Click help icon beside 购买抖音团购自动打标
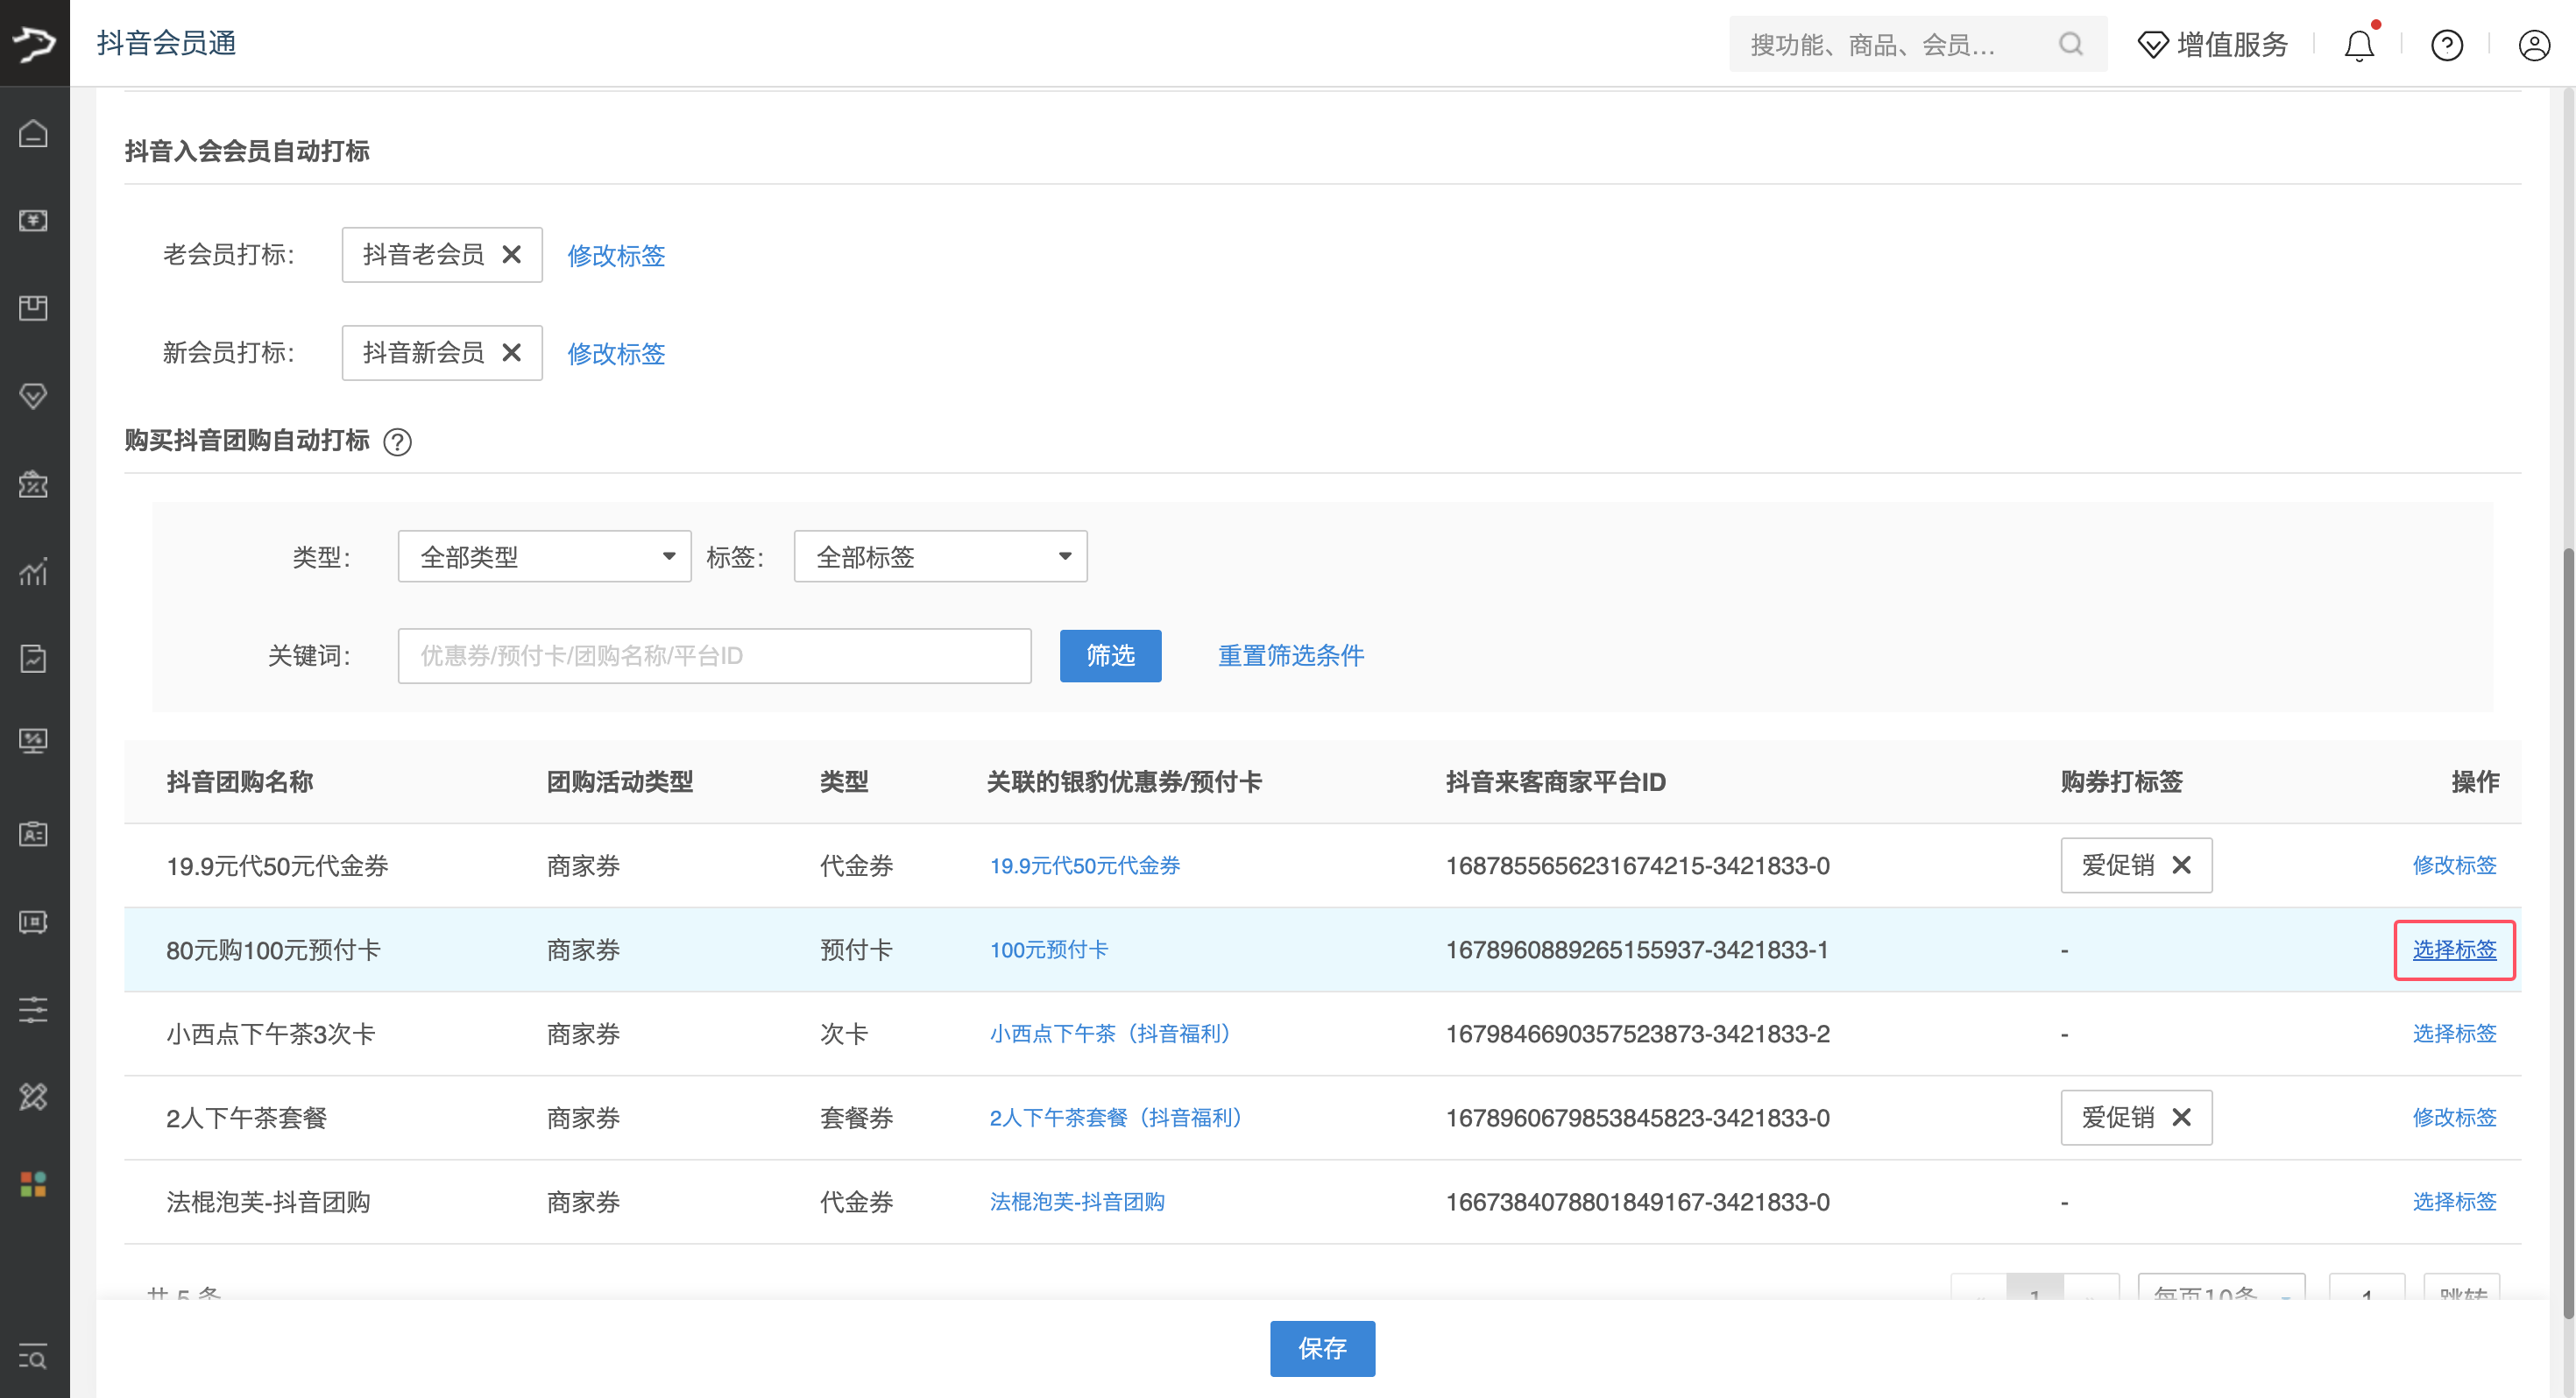 pyautogui.click(x=398, y=442)
